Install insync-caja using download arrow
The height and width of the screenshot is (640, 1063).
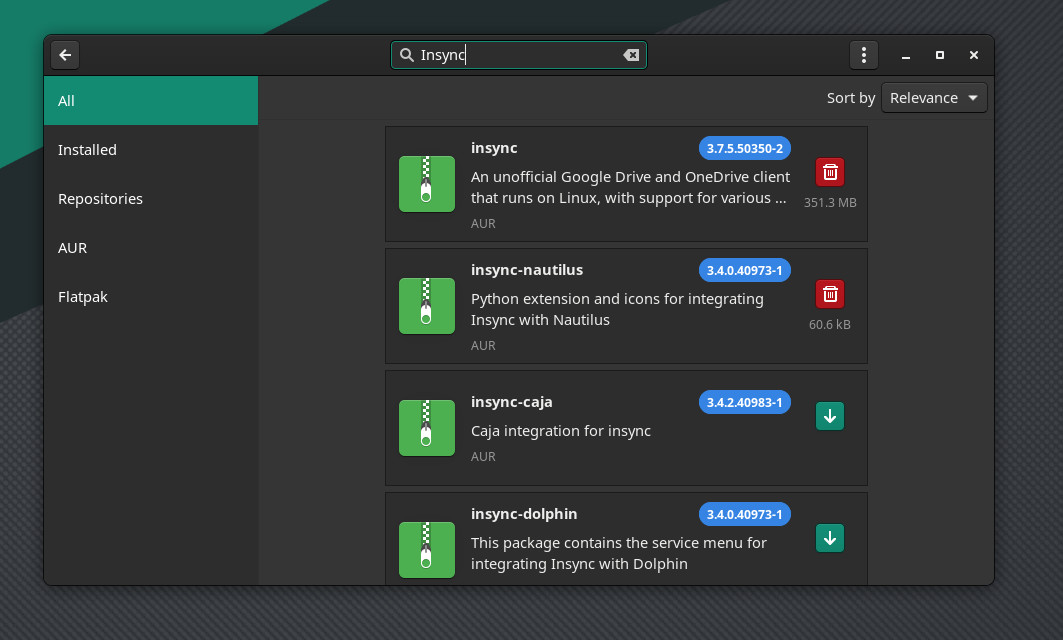(830, 416)
